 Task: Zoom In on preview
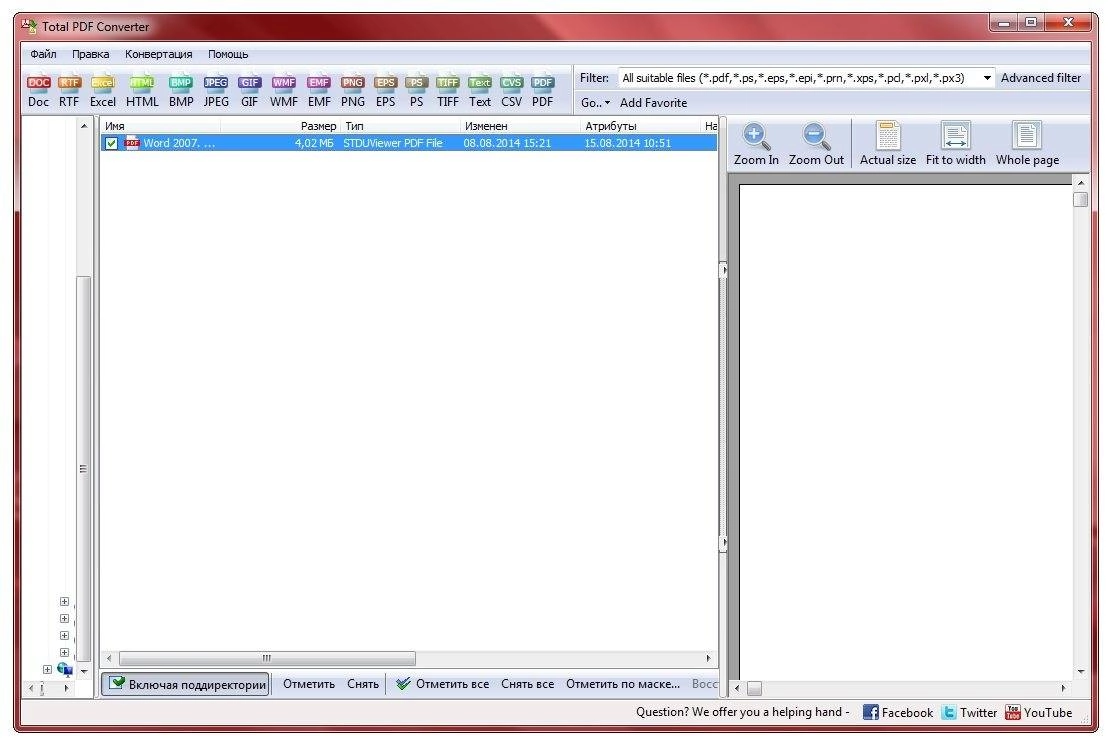pos(756,144)
